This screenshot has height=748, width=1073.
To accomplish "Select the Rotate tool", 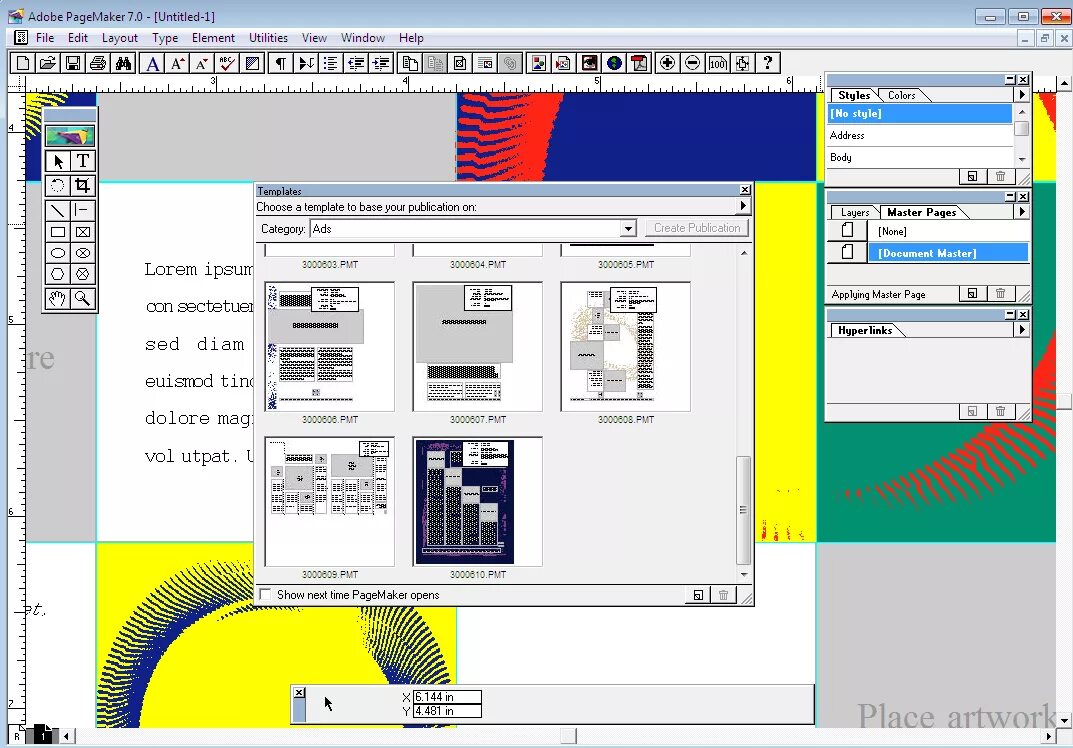I will [56, 185].
